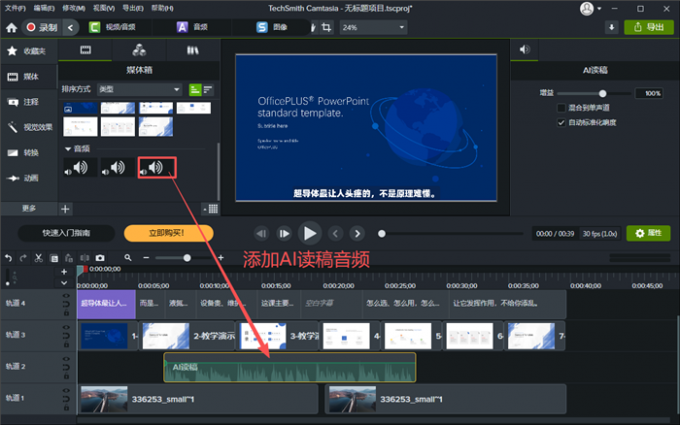Select descending sort order icon
This screenshot has width=680, height=425.
pos(208,90)
